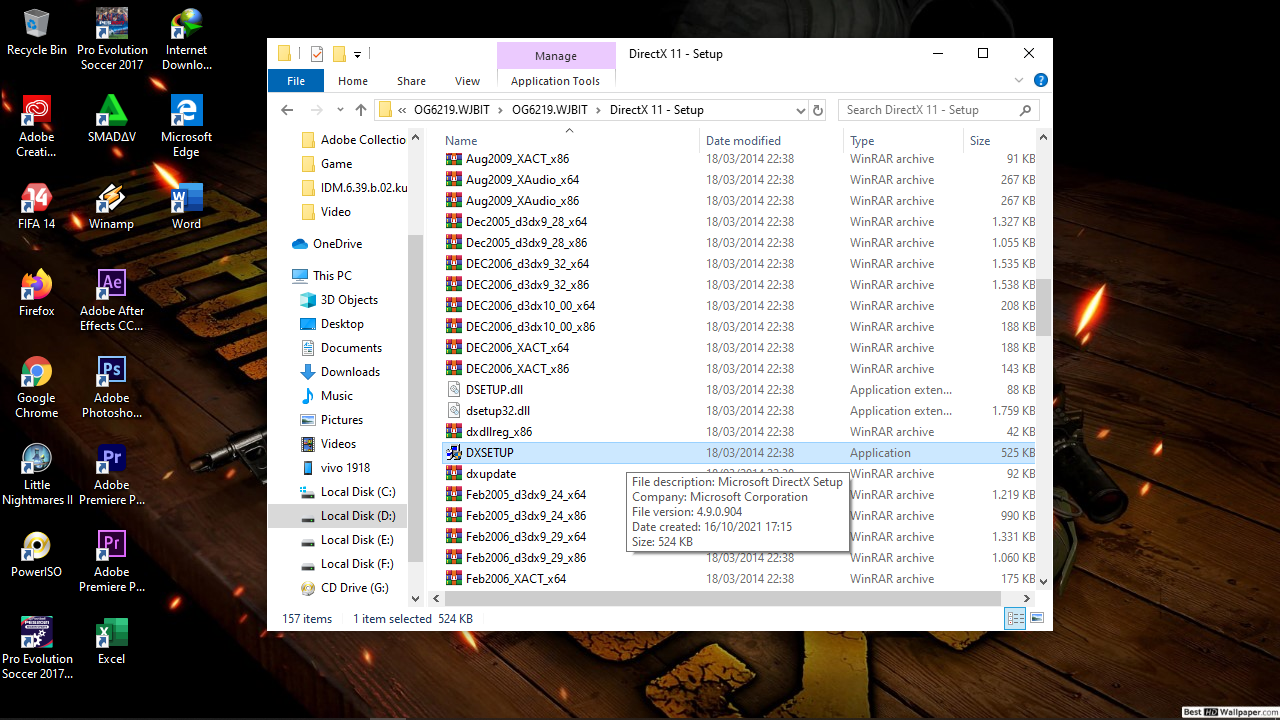Open the Word desktop shortcut

point(186,206)
